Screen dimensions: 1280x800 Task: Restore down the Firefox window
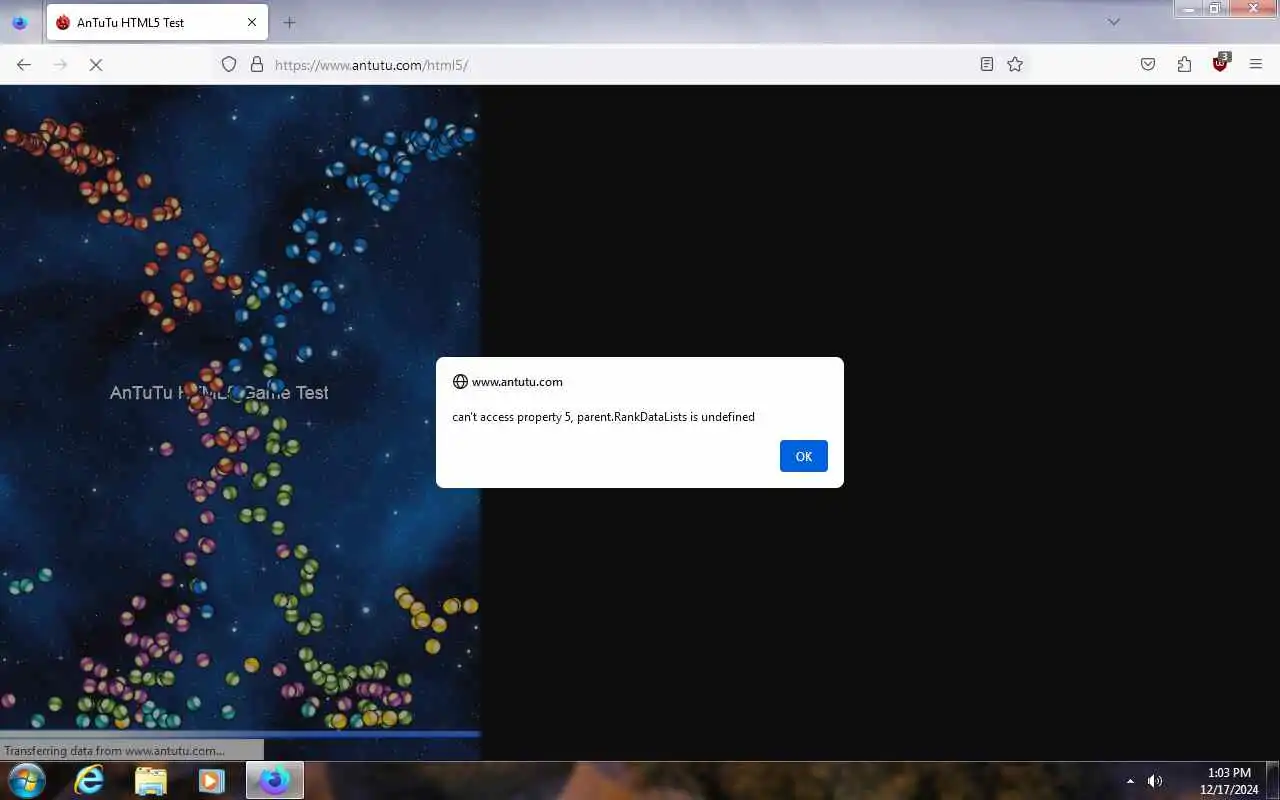1216,8
